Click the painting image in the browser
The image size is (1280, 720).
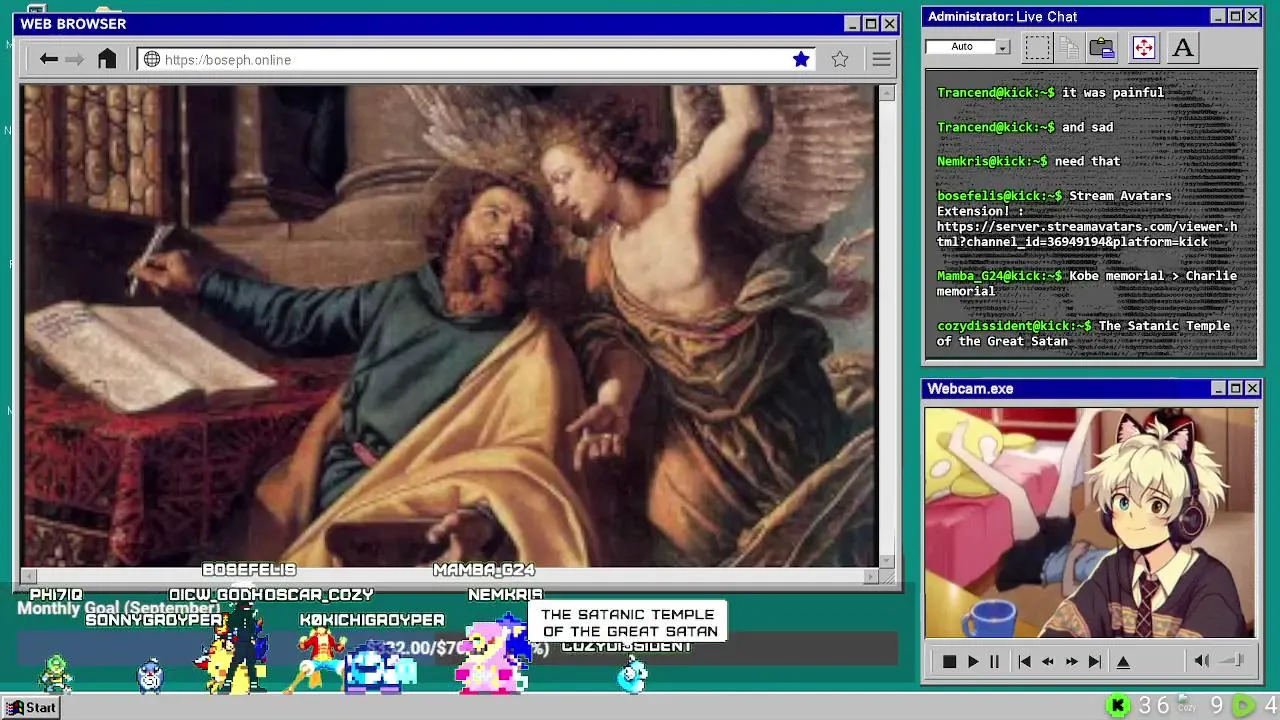point(449,326)
